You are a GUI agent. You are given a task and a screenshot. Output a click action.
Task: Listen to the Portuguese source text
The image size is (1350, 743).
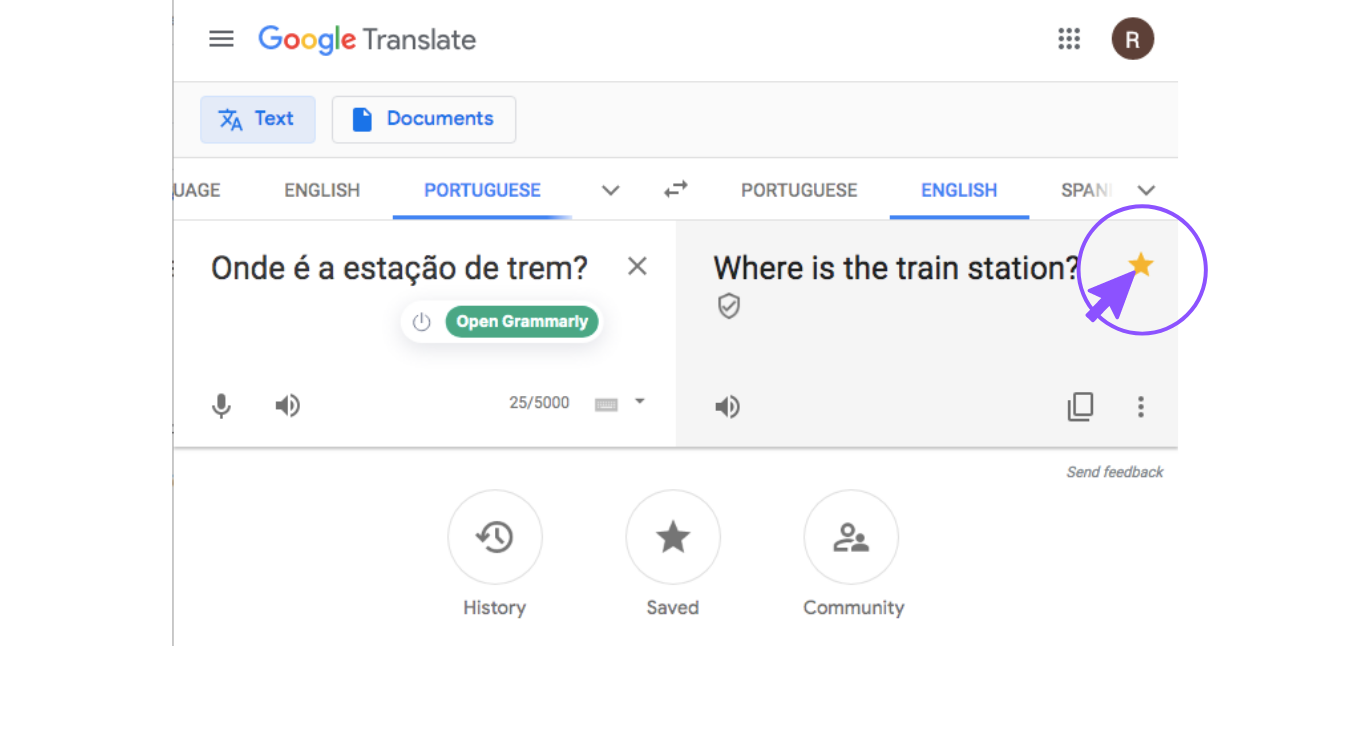tap(288, 405)
